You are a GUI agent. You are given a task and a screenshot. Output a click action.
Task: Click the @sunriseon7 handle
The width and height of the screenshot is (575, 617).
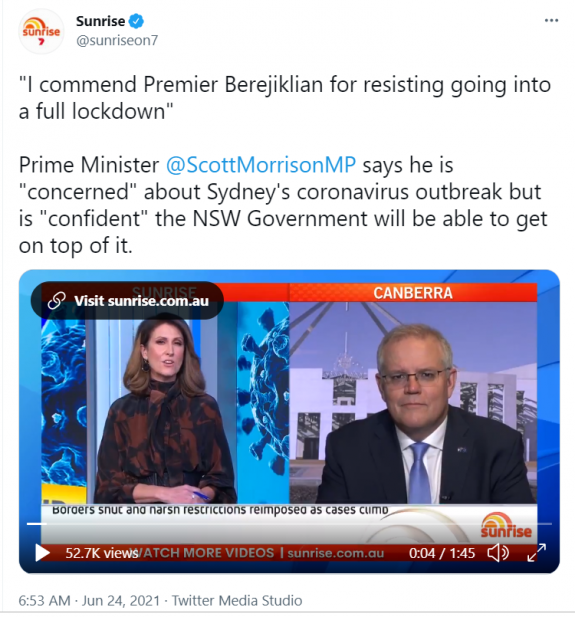pyautogui.click(x=117, y=40)
